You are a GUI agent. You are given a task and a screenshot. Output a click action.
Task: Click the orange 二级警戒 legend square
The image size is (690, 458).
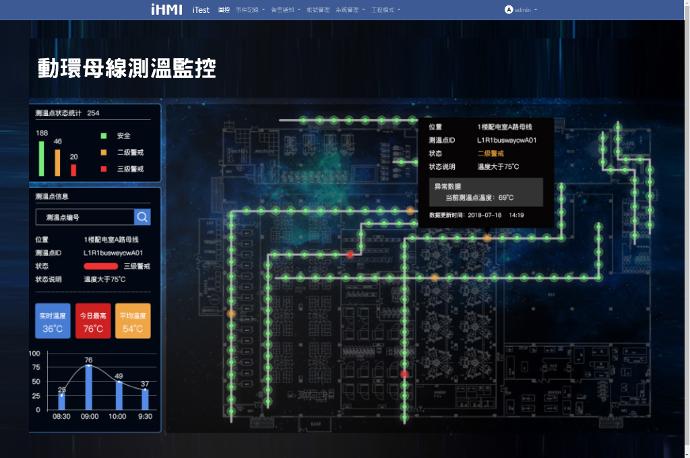[x=102, y=152]
